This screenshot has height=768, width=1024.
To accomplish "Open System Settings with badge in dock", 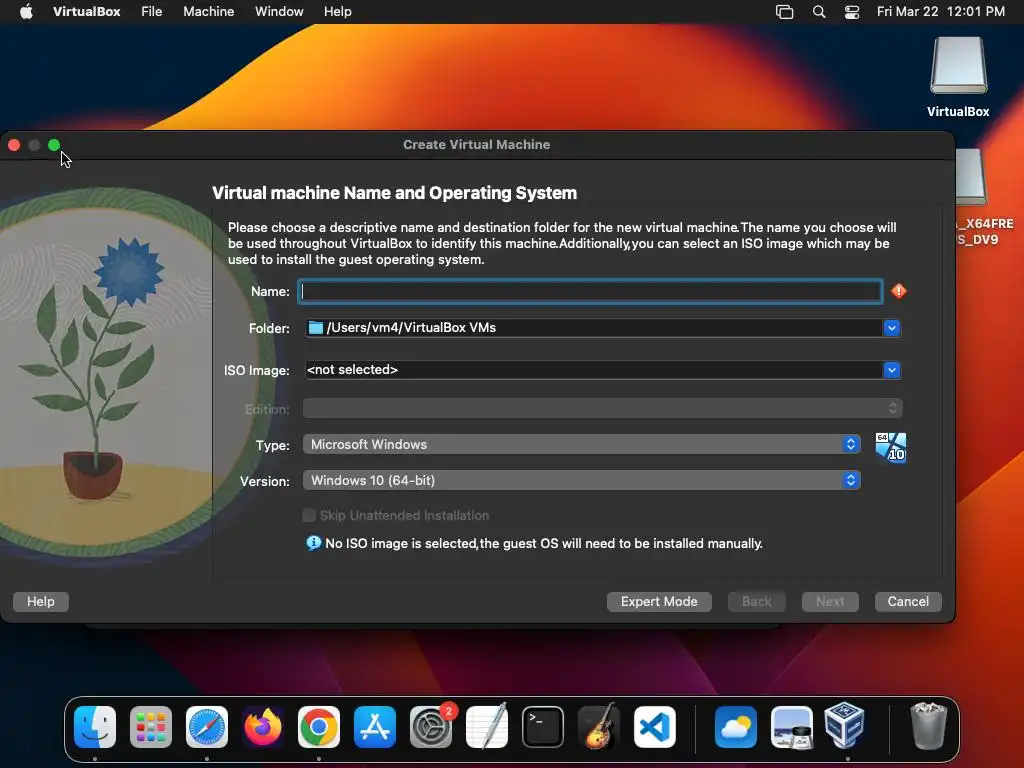I will [x=431, y=727].
